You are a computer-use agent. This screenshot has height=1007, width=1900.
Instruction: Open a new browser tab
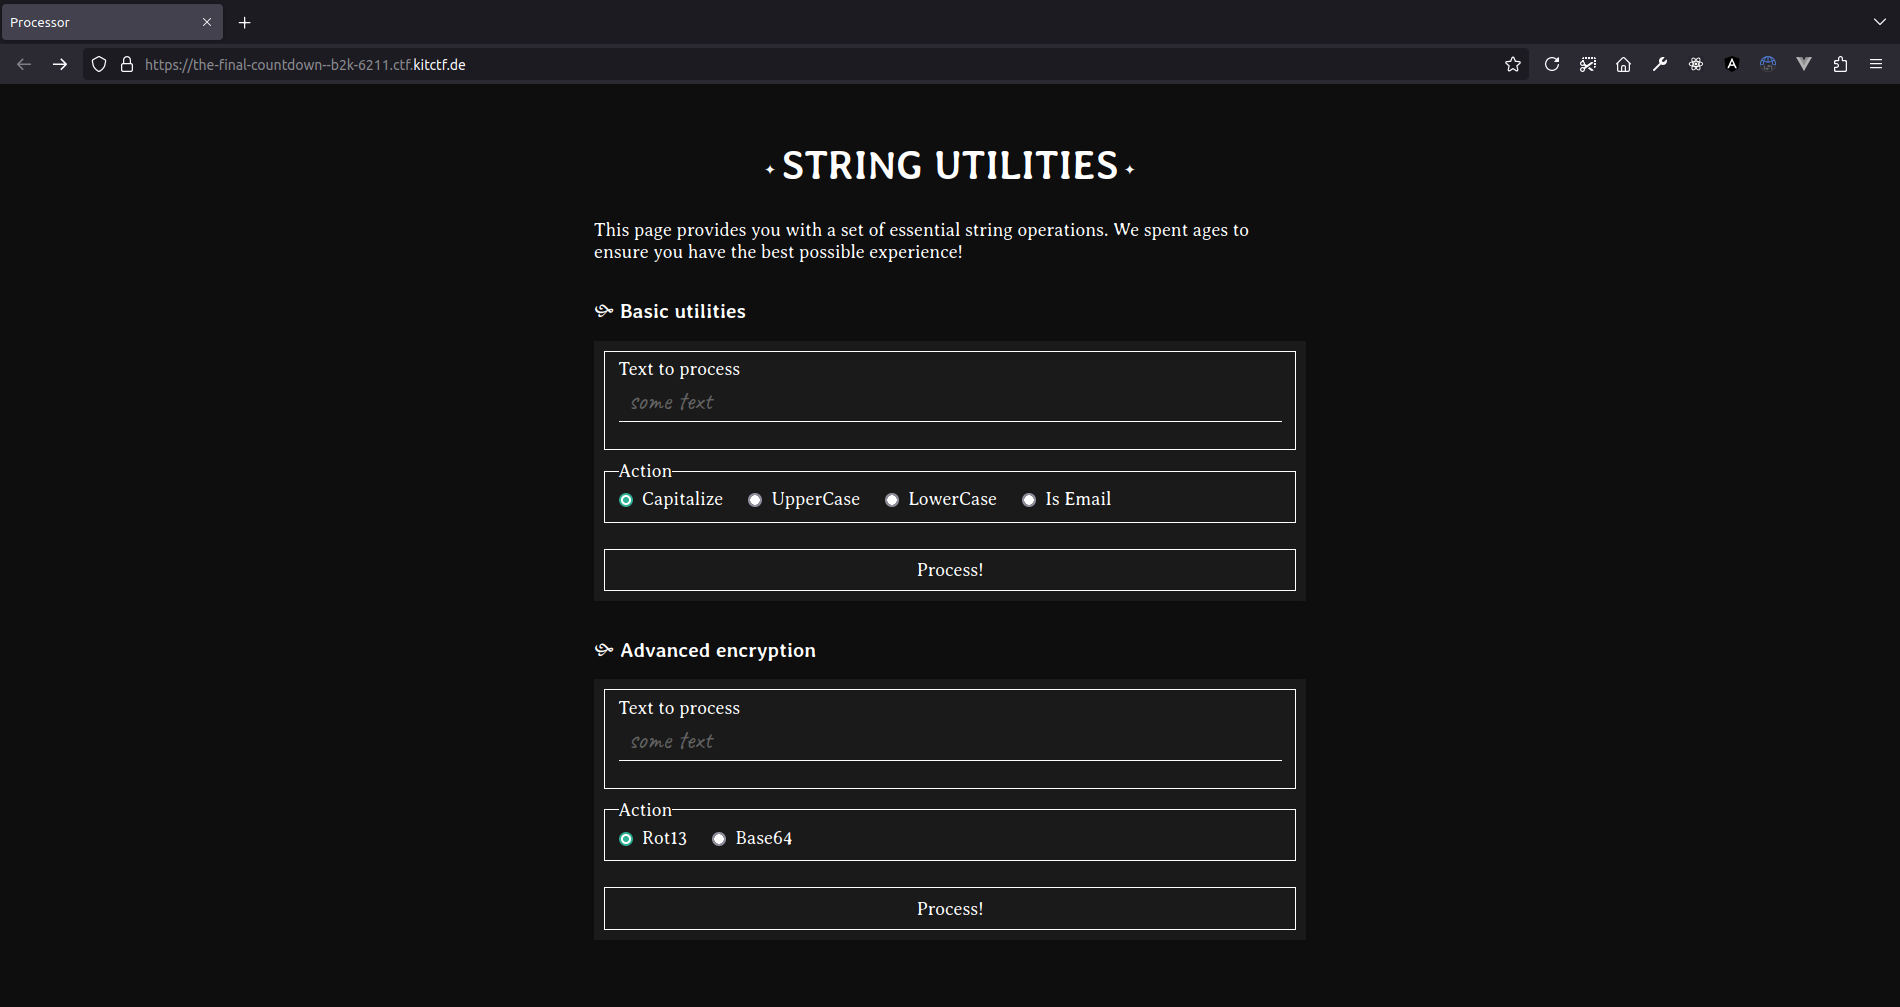point(244,22)
